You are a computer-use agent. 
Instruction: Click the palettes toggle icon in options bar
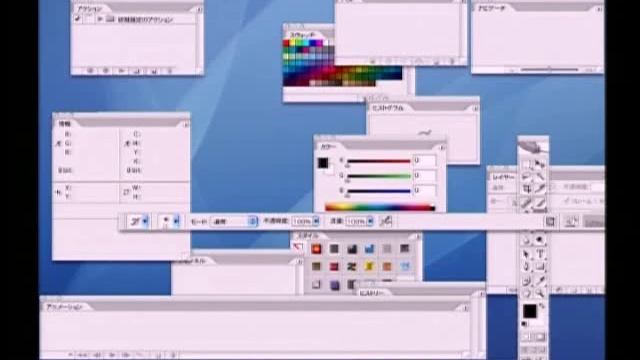550,221
